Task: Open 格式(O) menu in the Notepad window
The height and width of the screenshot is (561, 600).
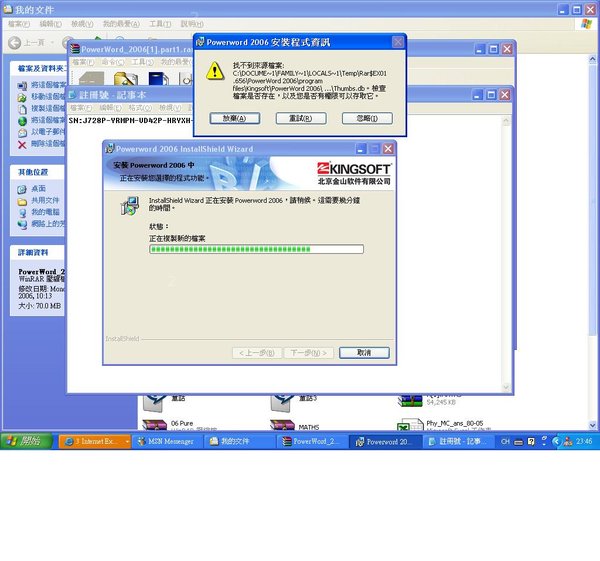Action: click(140, 108)
